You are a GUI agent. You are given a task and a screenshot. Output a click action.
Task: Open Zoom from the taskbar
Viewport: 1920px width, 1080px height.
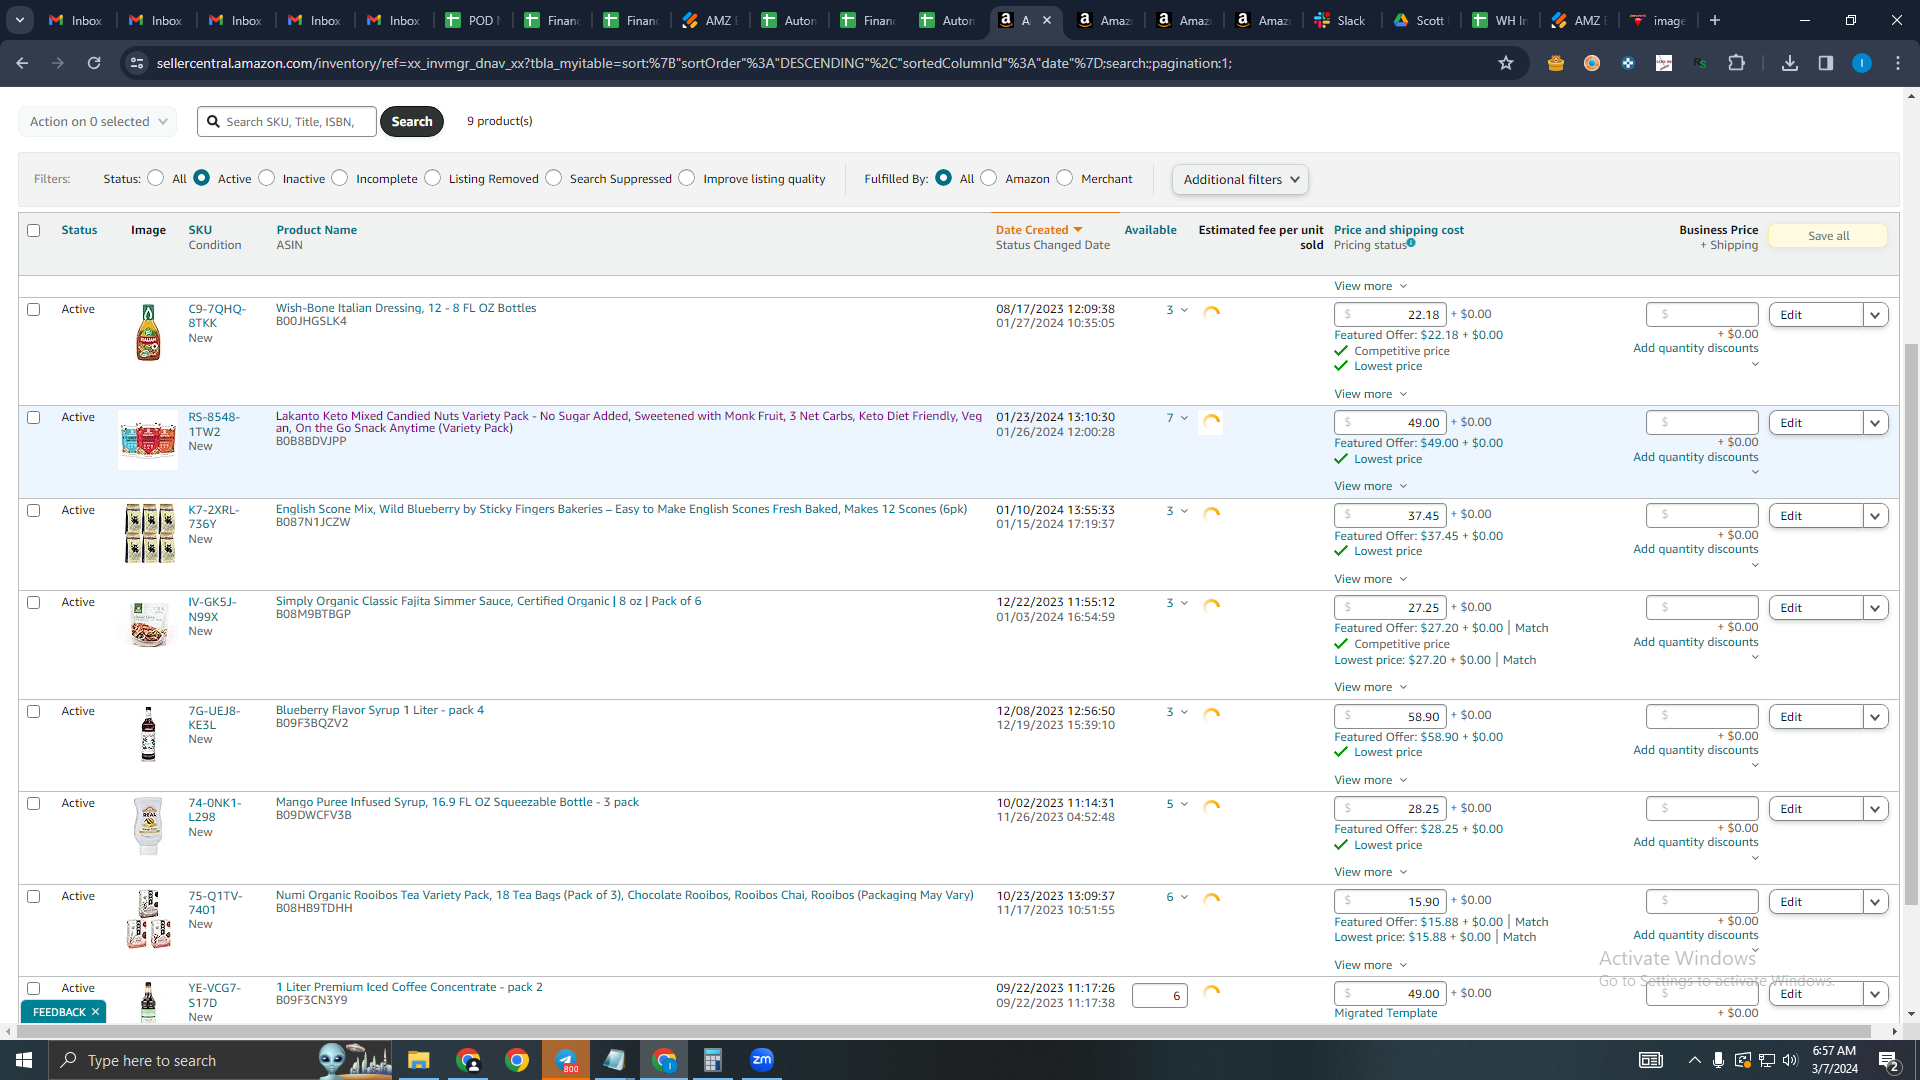pos(762,1060)
